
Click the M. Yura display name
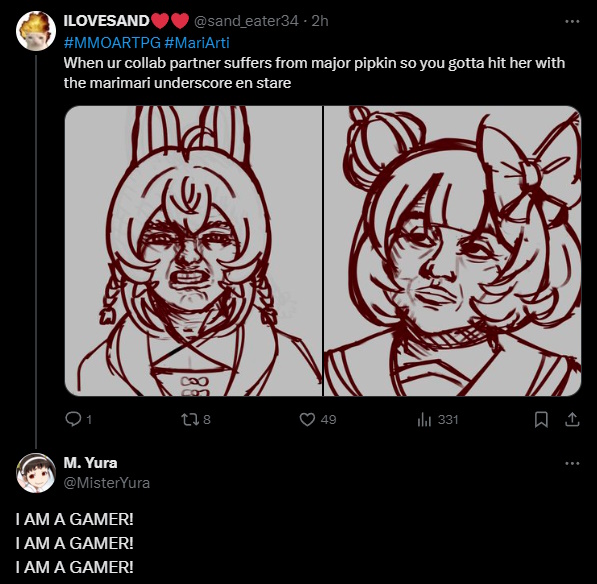click(91, 463)
